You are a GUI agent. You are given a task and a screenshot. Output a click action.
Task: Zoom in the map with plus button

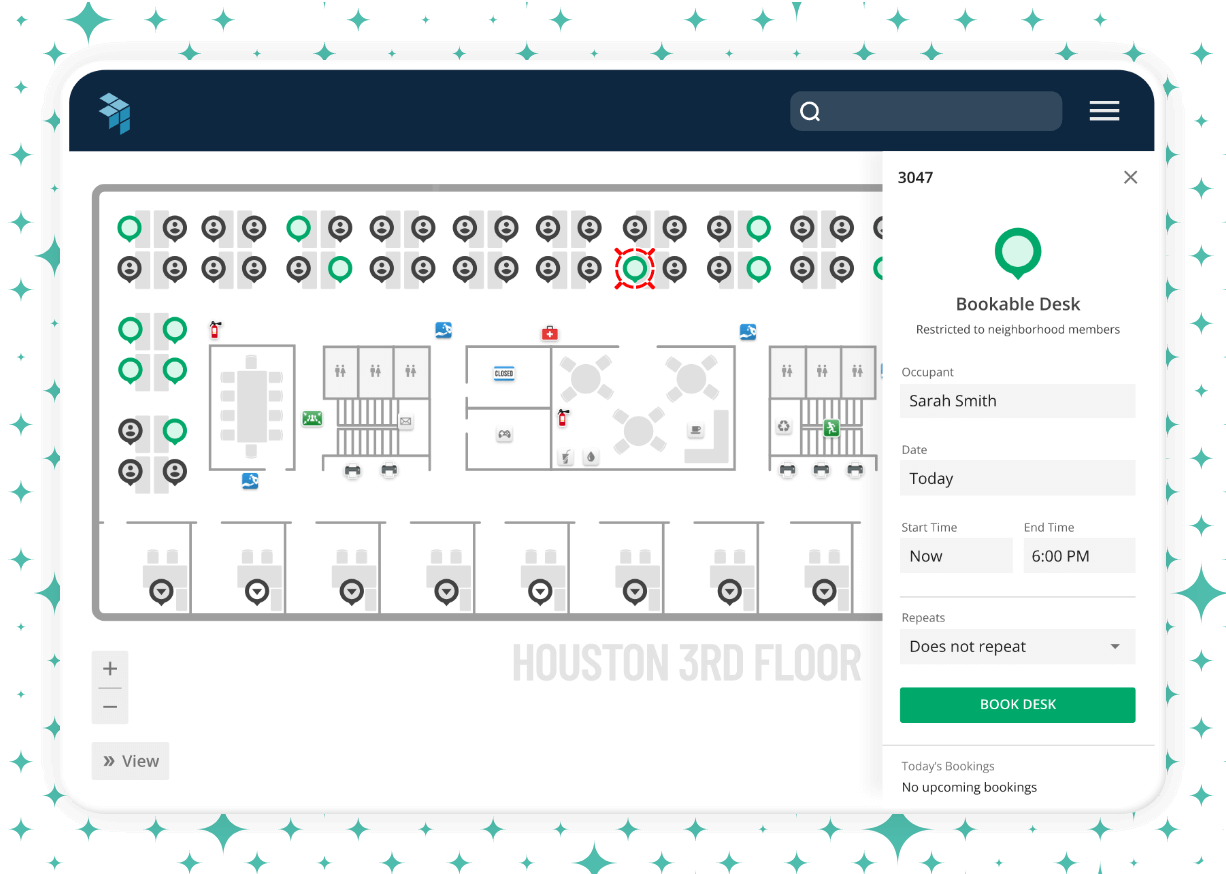click(110, 669)
